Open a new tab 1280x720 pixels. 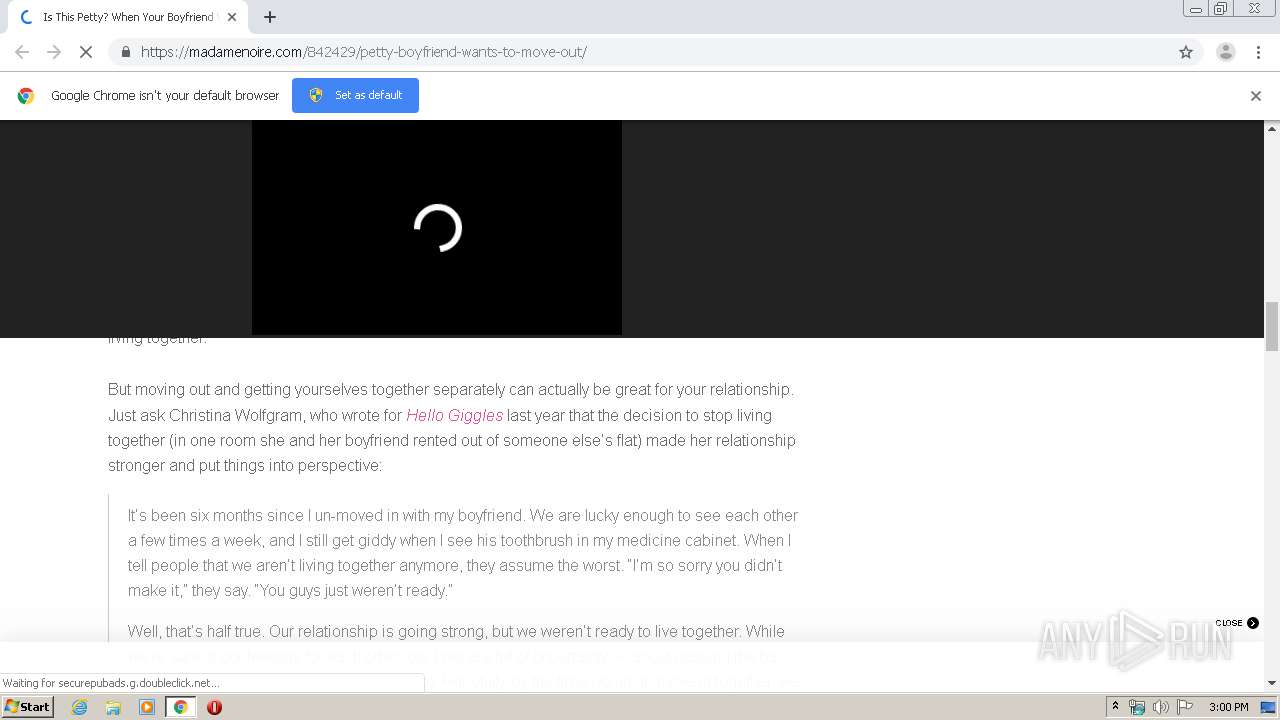pos(270,17)
